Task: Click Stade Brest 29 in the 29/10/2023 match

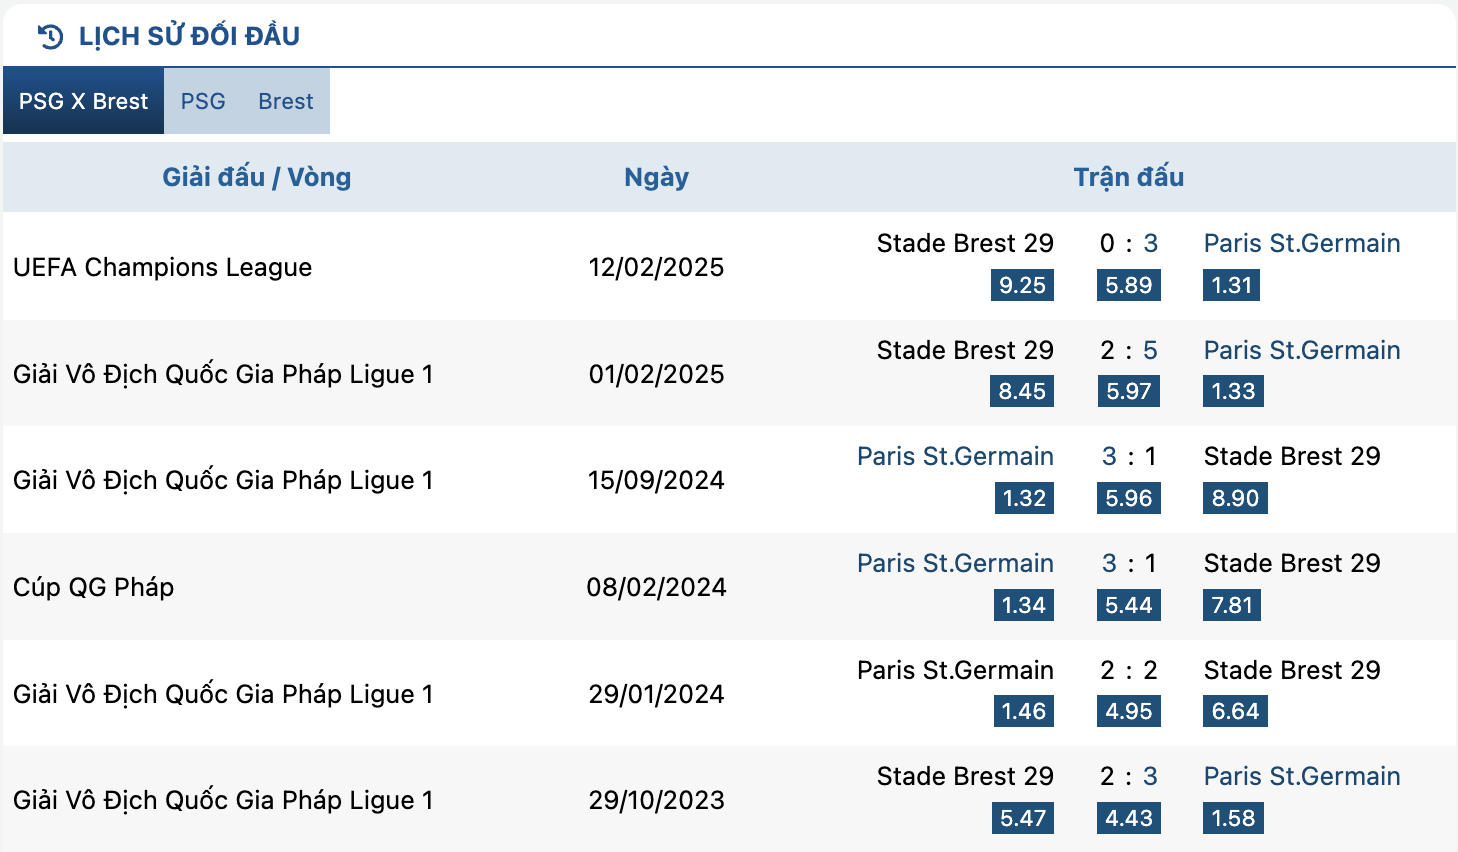Action: pyautogui.click(x=965, y=776)
